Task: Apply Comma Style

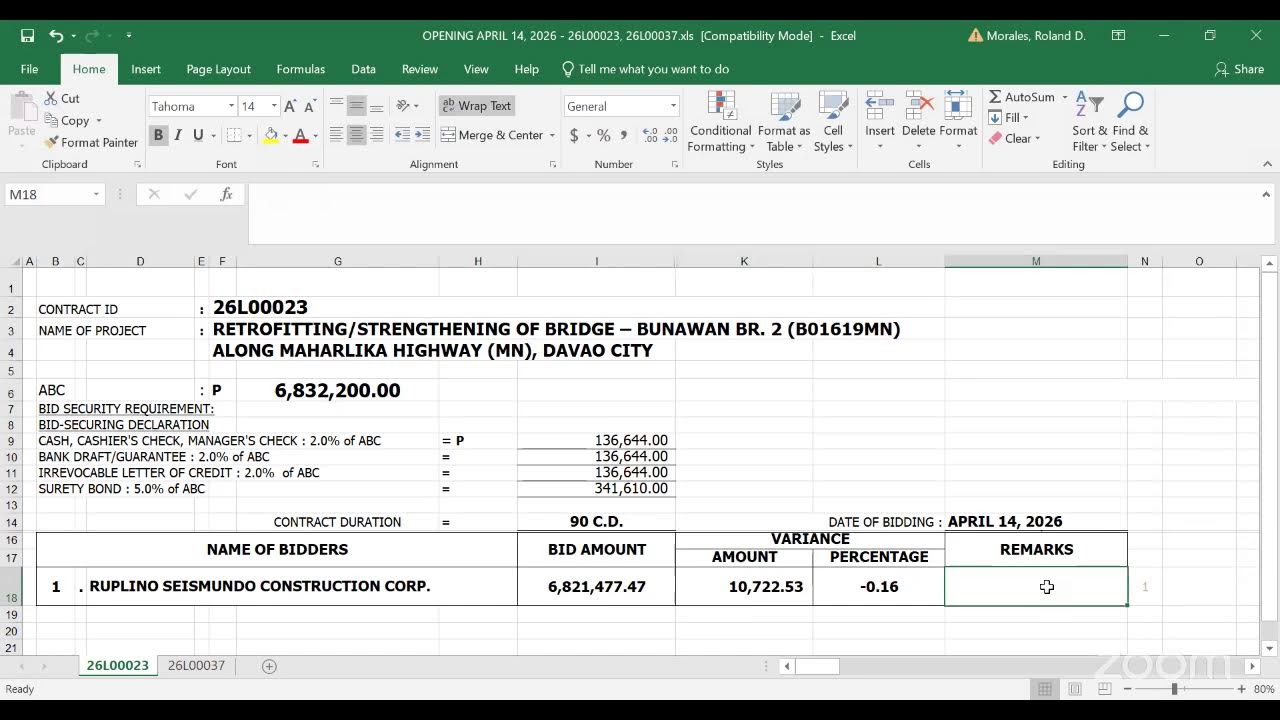Action: click(624, 135)
